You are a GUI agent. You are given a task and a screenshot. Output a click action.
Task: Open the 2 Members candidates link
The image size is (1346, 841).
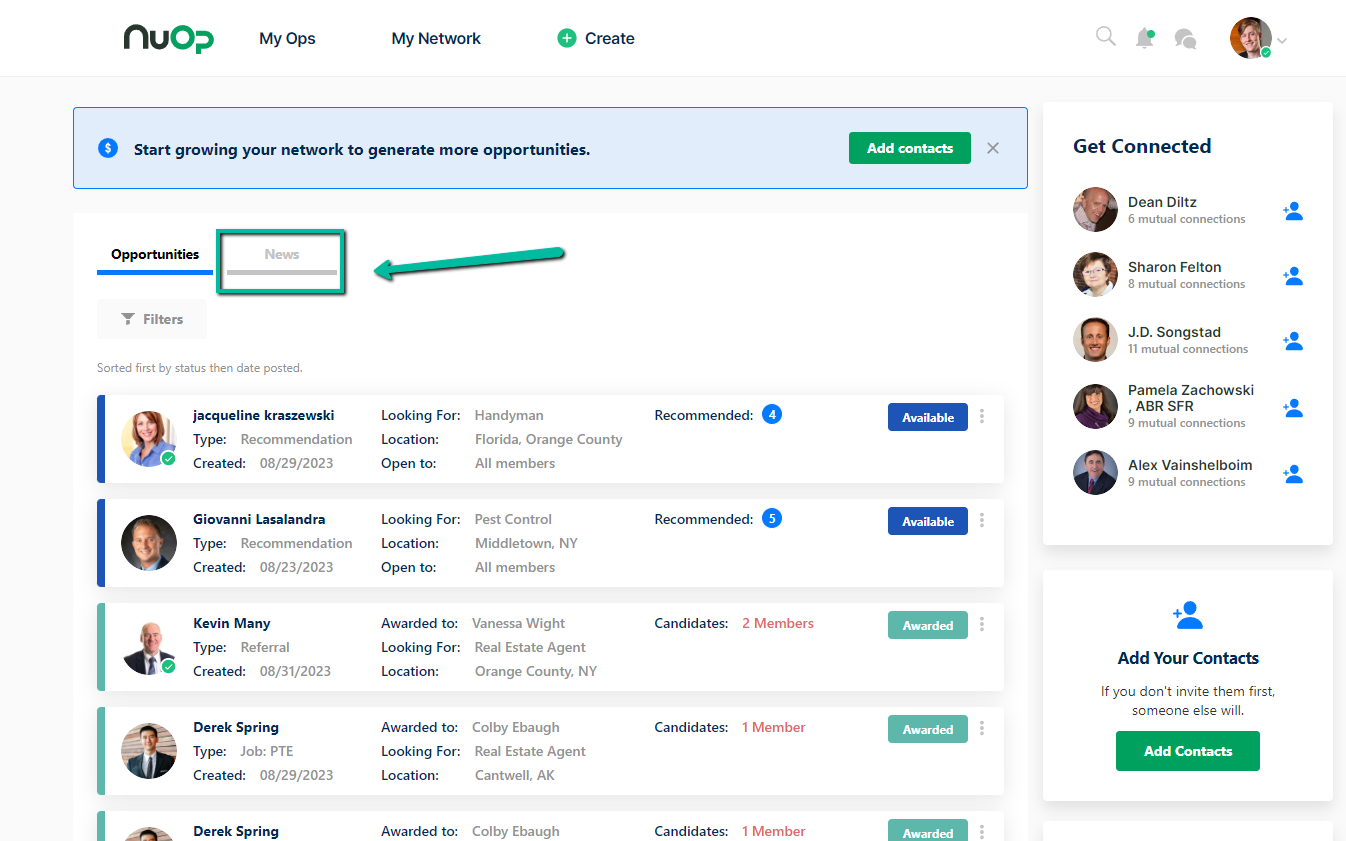tap(778, 623)
